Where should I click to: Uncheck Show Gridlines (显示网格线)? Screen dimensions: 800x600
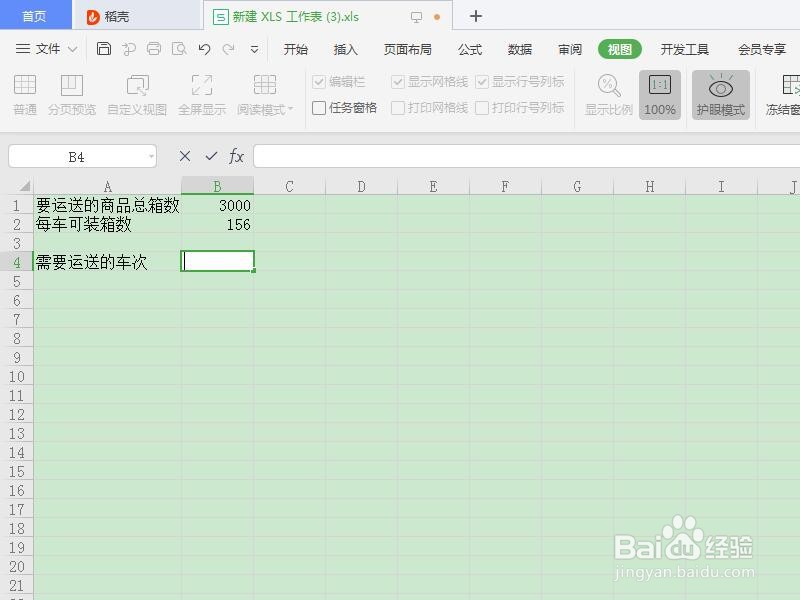pyautogui.click(x=399, y=82)
